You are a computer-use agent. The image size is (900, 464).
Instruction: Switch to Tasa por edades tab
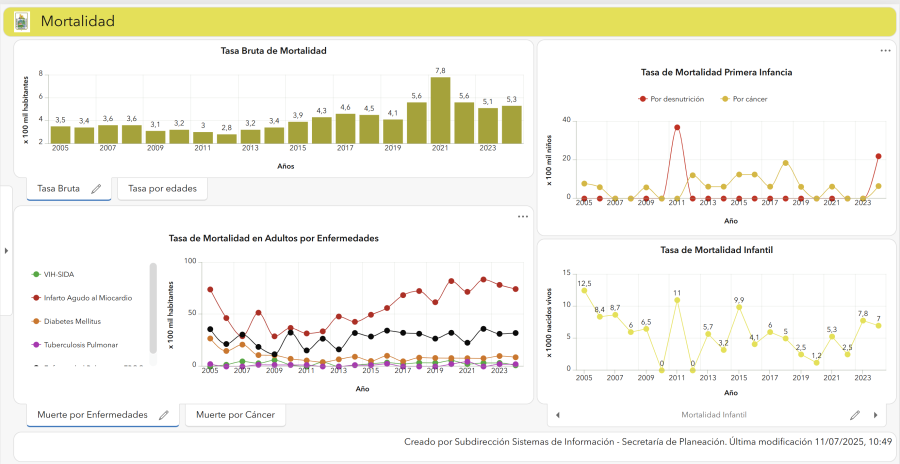click(162, 188)
